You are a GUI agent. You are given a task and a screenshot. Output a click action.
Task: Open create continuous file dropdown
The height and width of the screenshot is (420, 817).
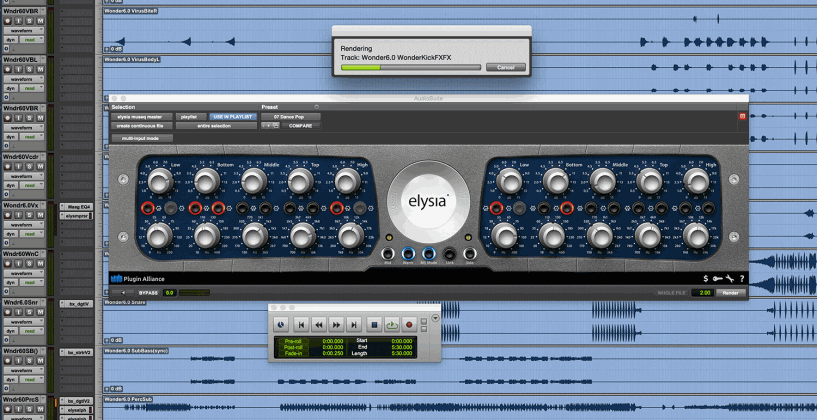(142, 126)
